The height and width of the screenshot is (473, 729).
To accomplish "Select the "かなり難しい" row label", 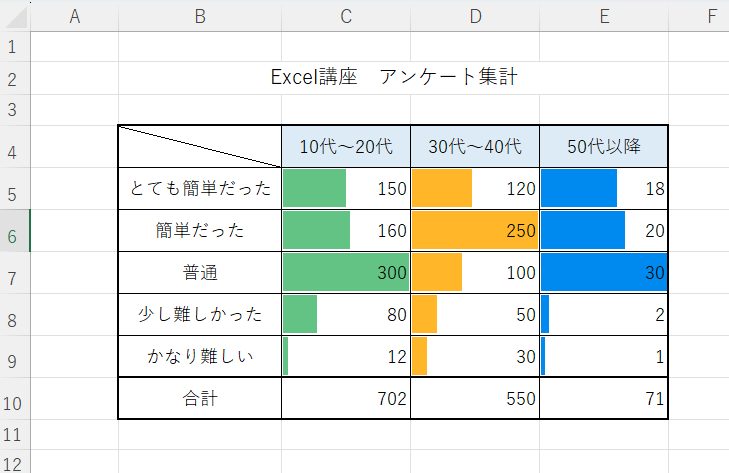I will pyautogui.click(x=200, y=356).
